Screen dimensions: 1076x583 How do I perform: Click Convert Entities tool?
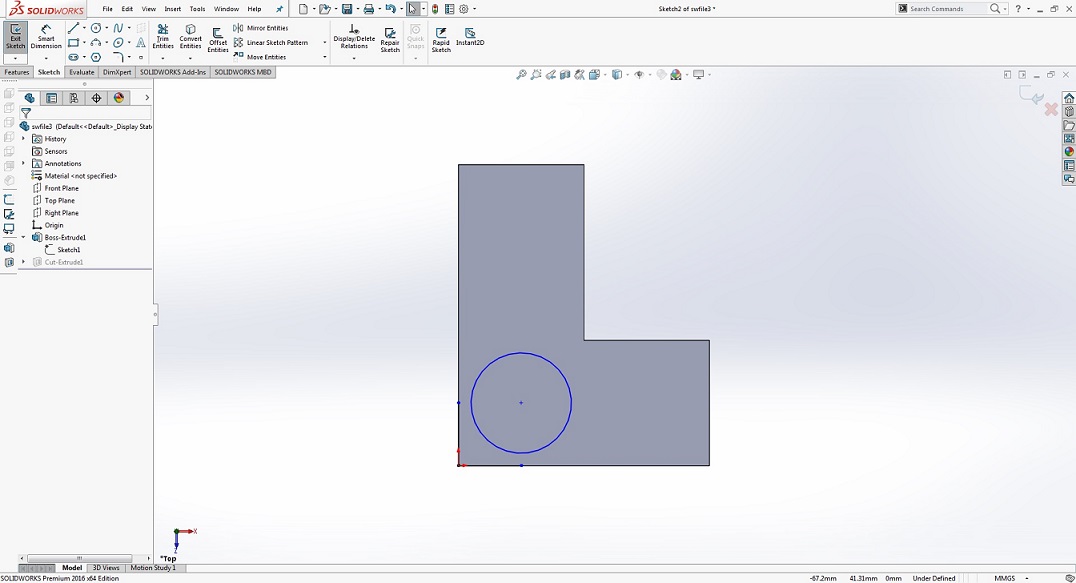(x=190, y=37)
